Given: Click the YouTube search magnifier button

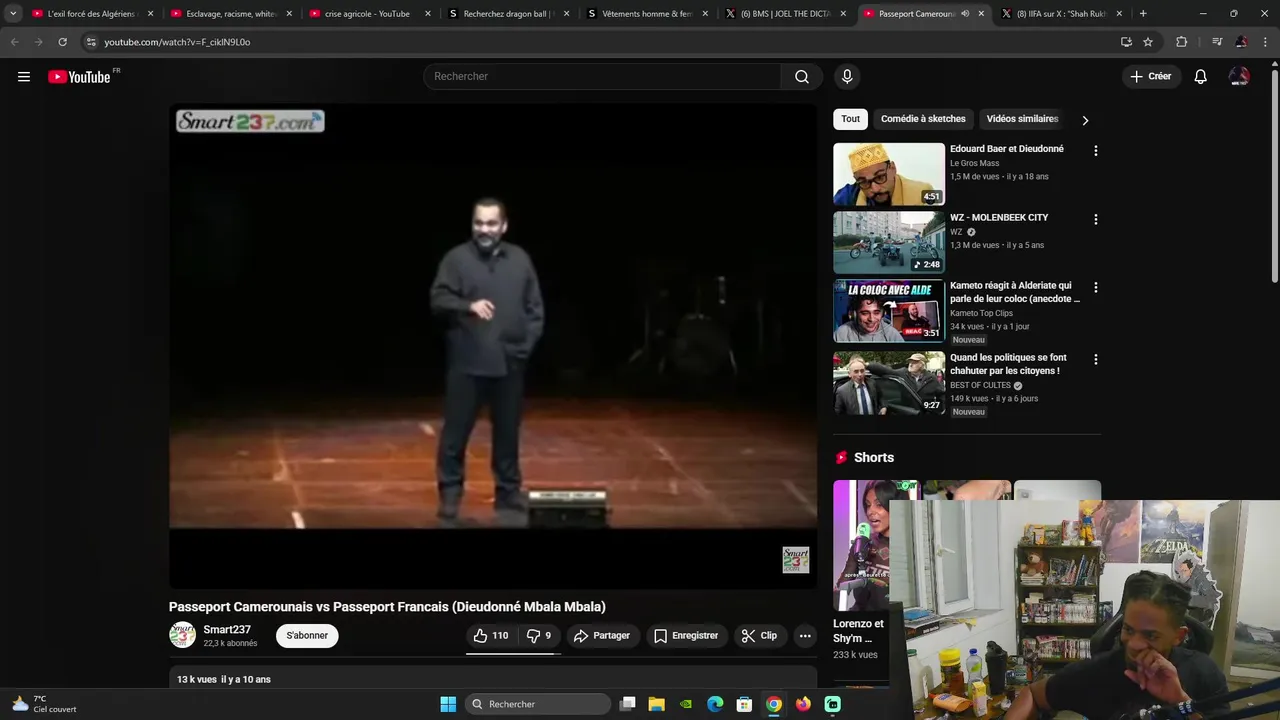Looking at the screenshot, I should pos(802,77).
